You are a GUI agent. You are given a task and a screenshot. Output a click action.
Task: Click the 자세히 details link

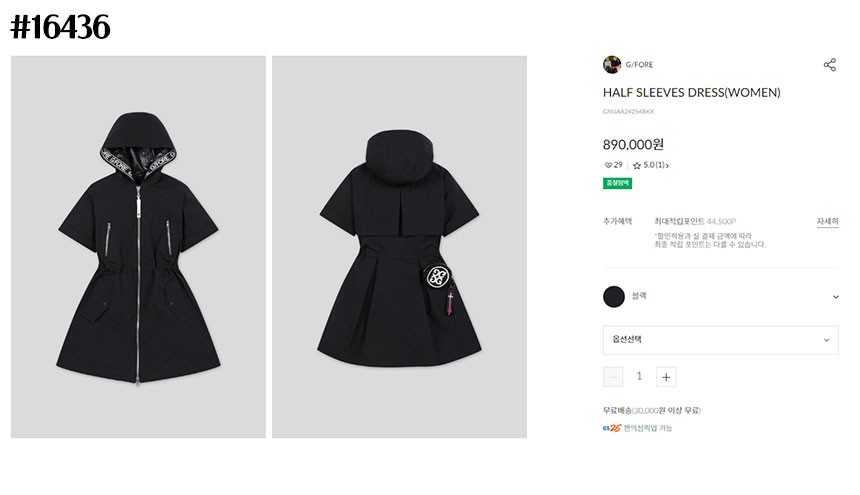point(827,221)
